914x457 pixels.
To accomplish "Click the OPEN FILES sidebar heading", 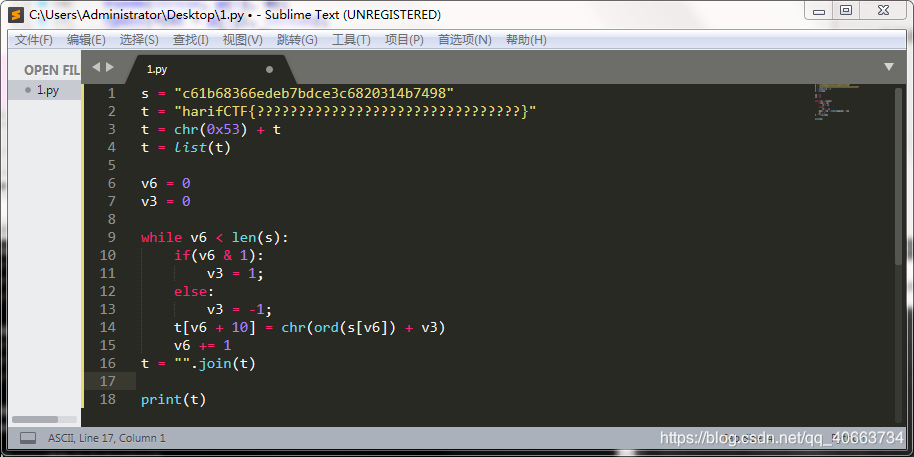I will coord(51,70).
